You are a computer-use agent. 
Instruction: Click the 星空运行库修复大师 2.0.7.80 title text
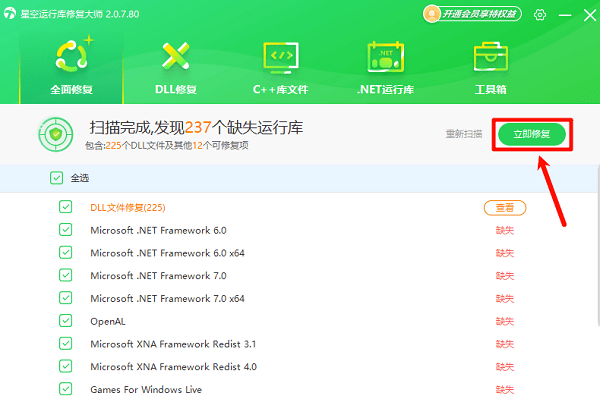click(80, 14)
